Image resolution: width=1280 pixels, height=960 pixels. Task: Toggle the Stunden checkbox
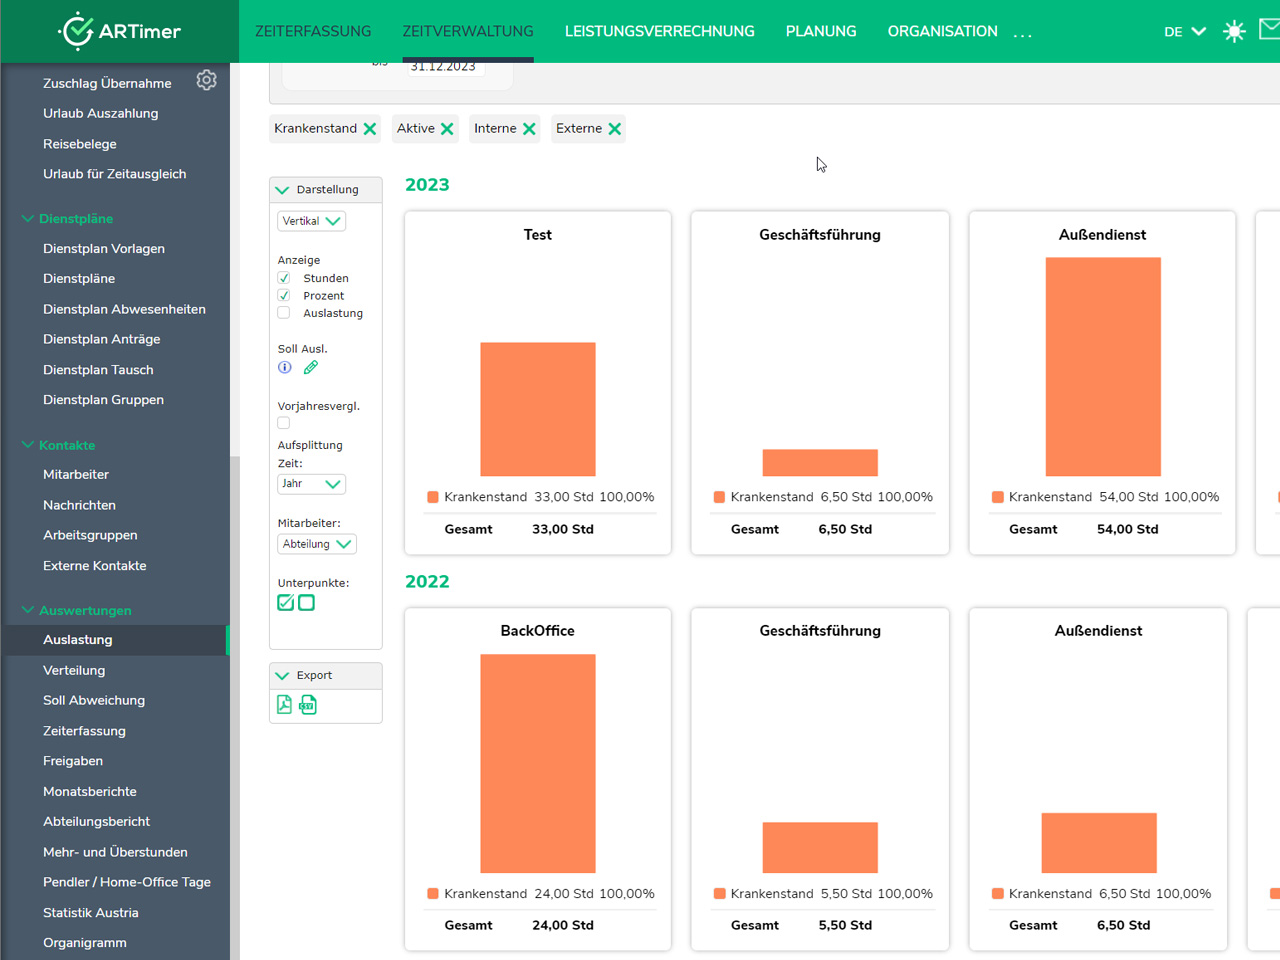click(x=284, y=278)
